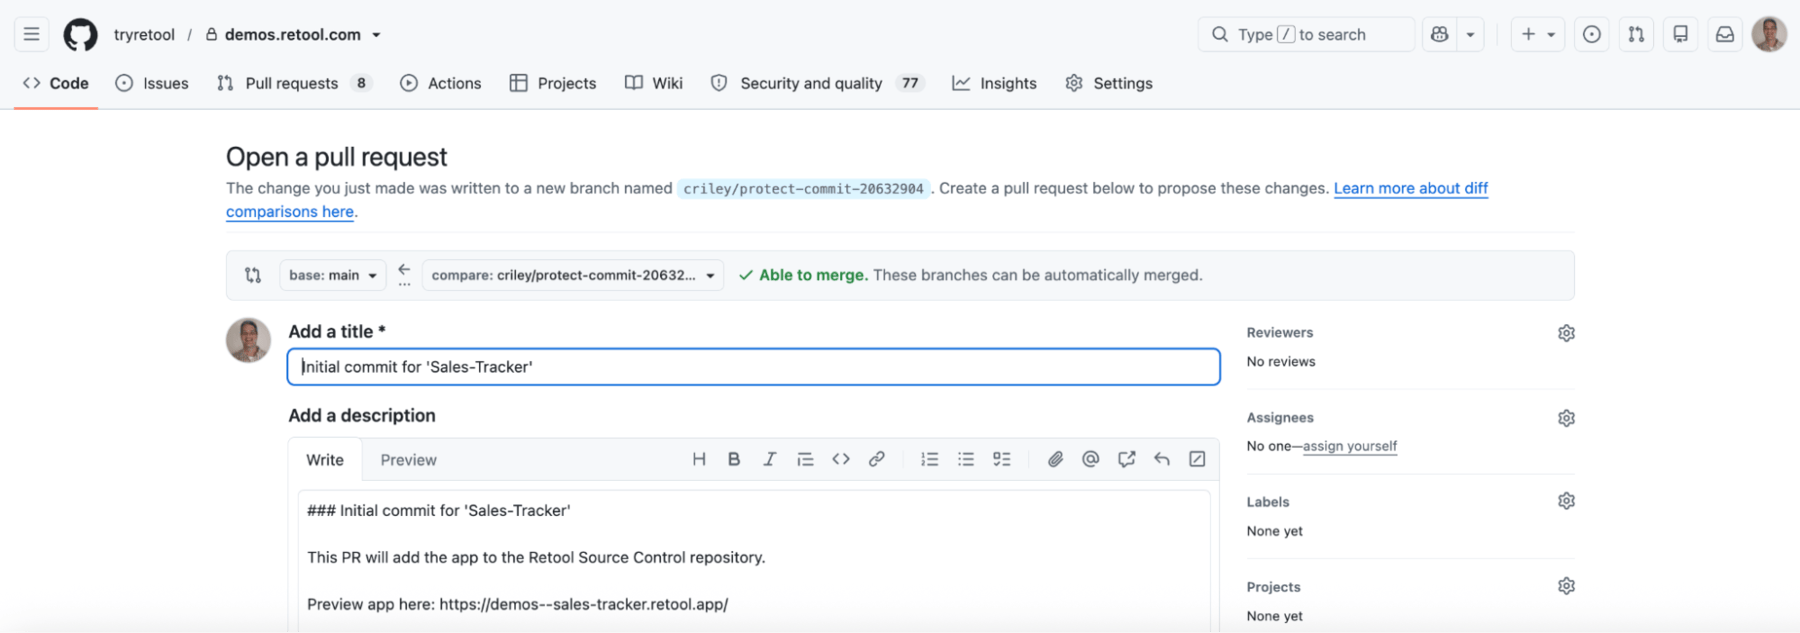
Task: Open the Actions tab
Action: (441, 83)
